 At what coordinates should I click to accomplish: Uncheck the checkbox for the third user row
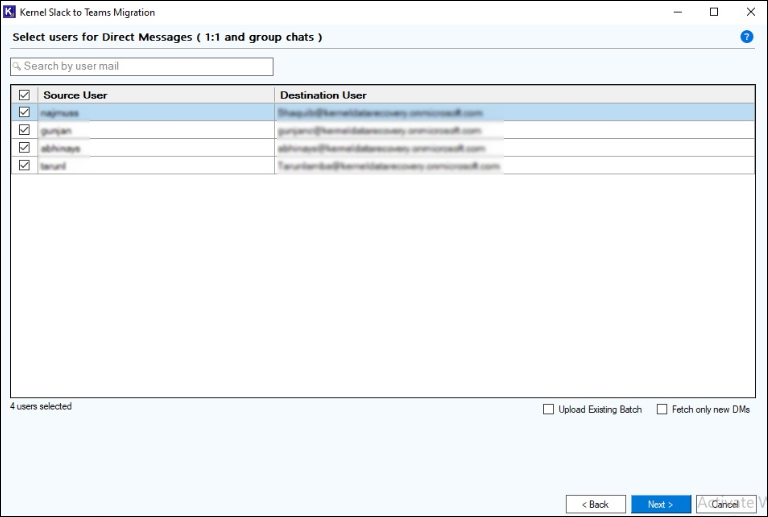[24, 147]
